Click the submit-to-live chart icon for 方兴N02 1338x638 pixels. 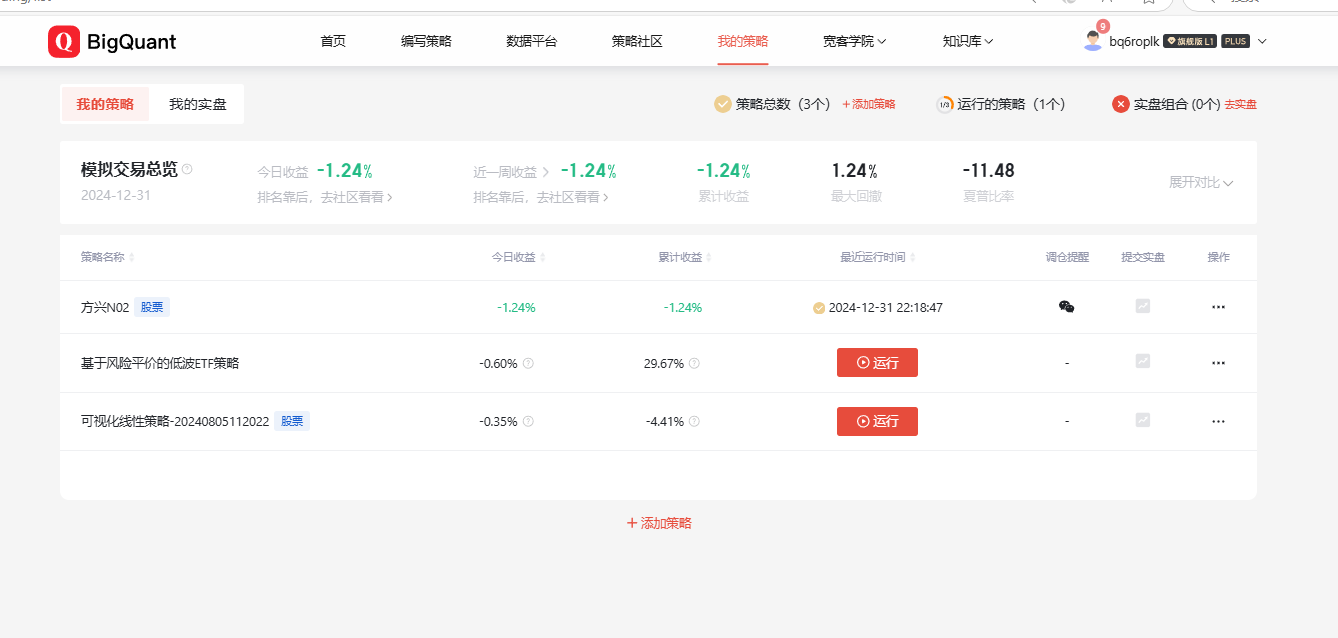(1143, 307)
